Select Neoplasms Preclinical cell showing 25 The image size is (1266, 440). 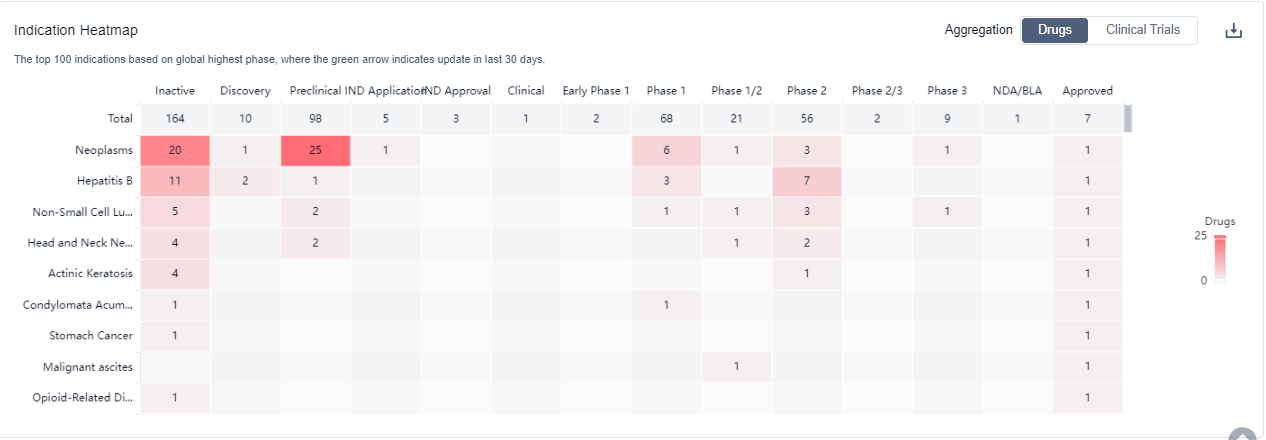[x=315, y=150]
